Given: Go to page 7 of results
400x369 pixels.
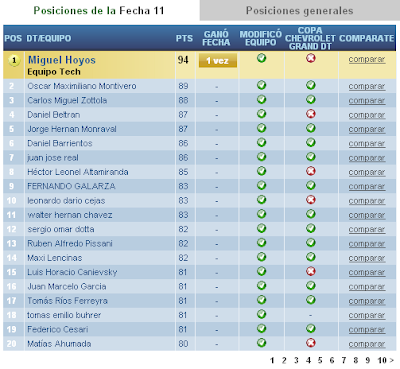Looking at the screenshot, I should 344,360.
